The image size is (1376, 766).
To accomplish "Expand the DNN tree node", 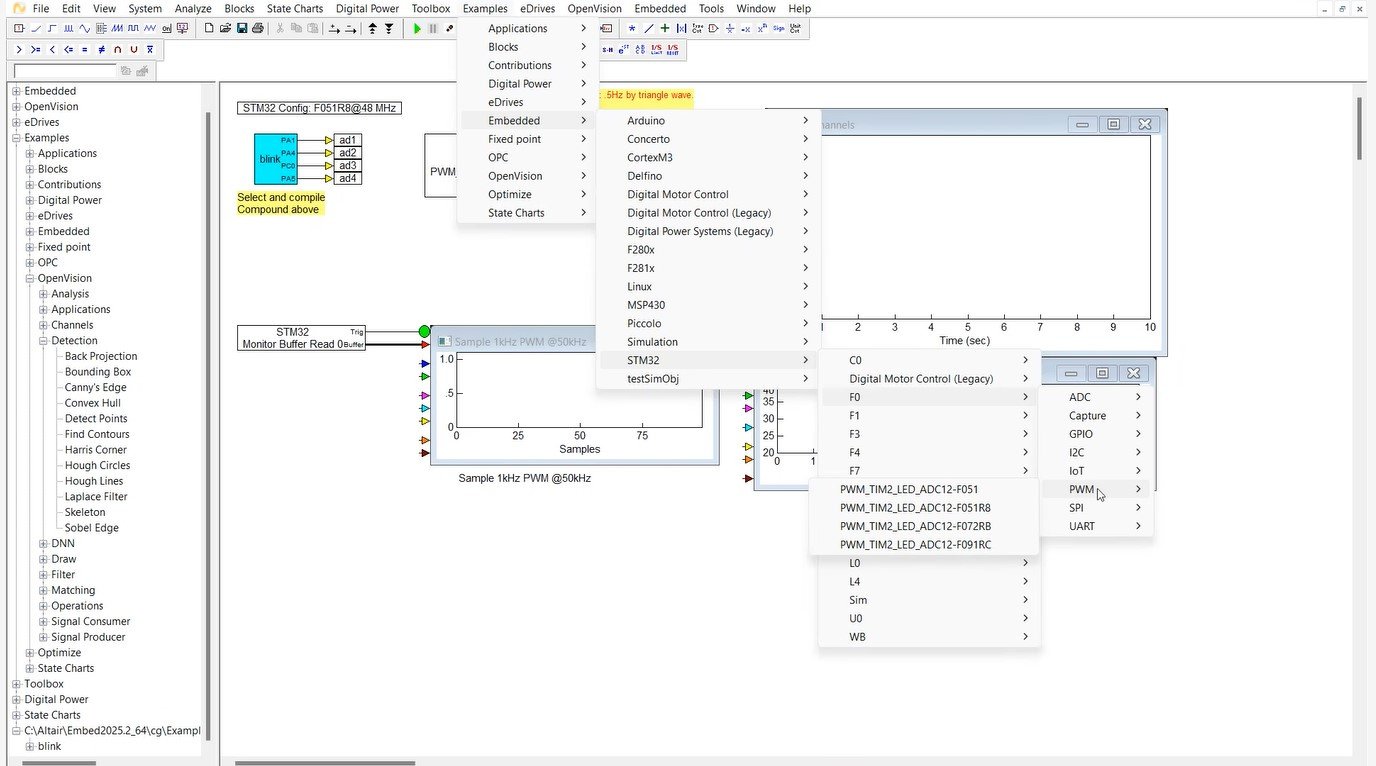I will pyautogui.click(x=43, y=543).
